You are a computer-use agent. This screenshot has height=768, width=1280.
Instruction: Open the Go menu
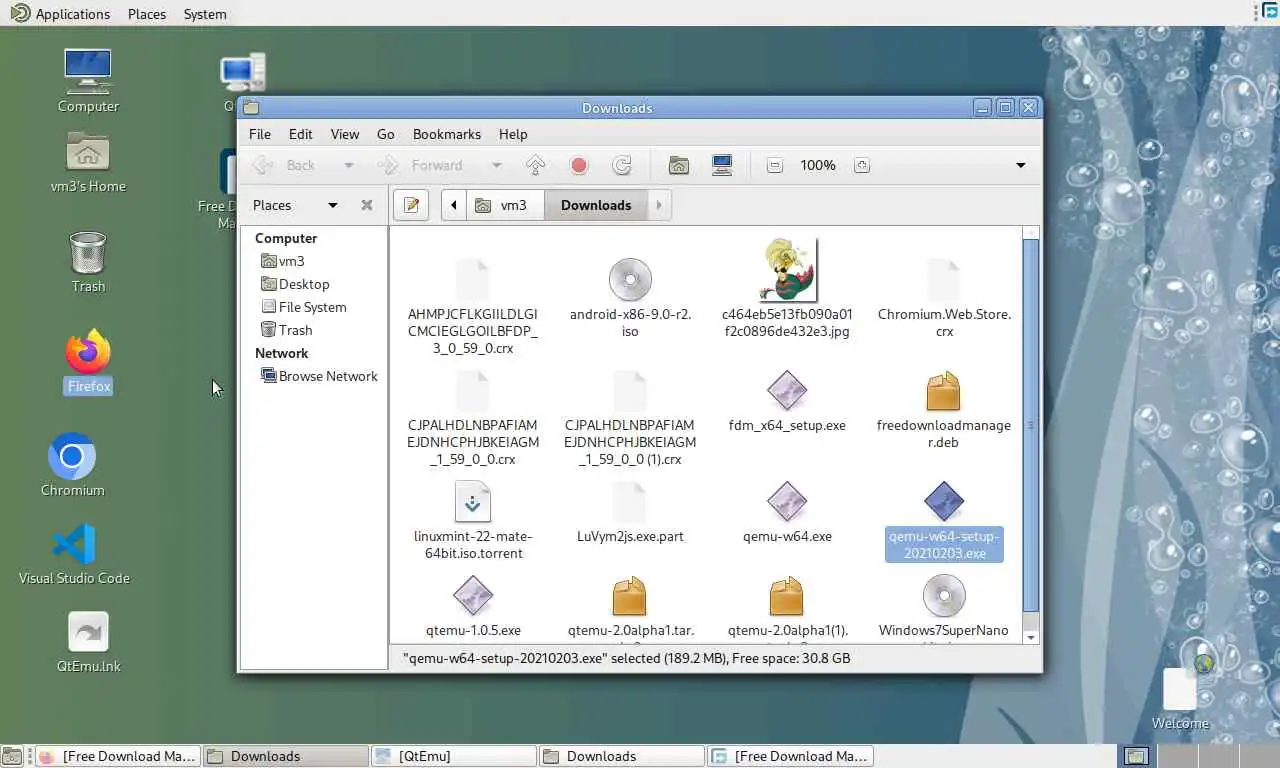pyautogui.click(x=386, y=134)
